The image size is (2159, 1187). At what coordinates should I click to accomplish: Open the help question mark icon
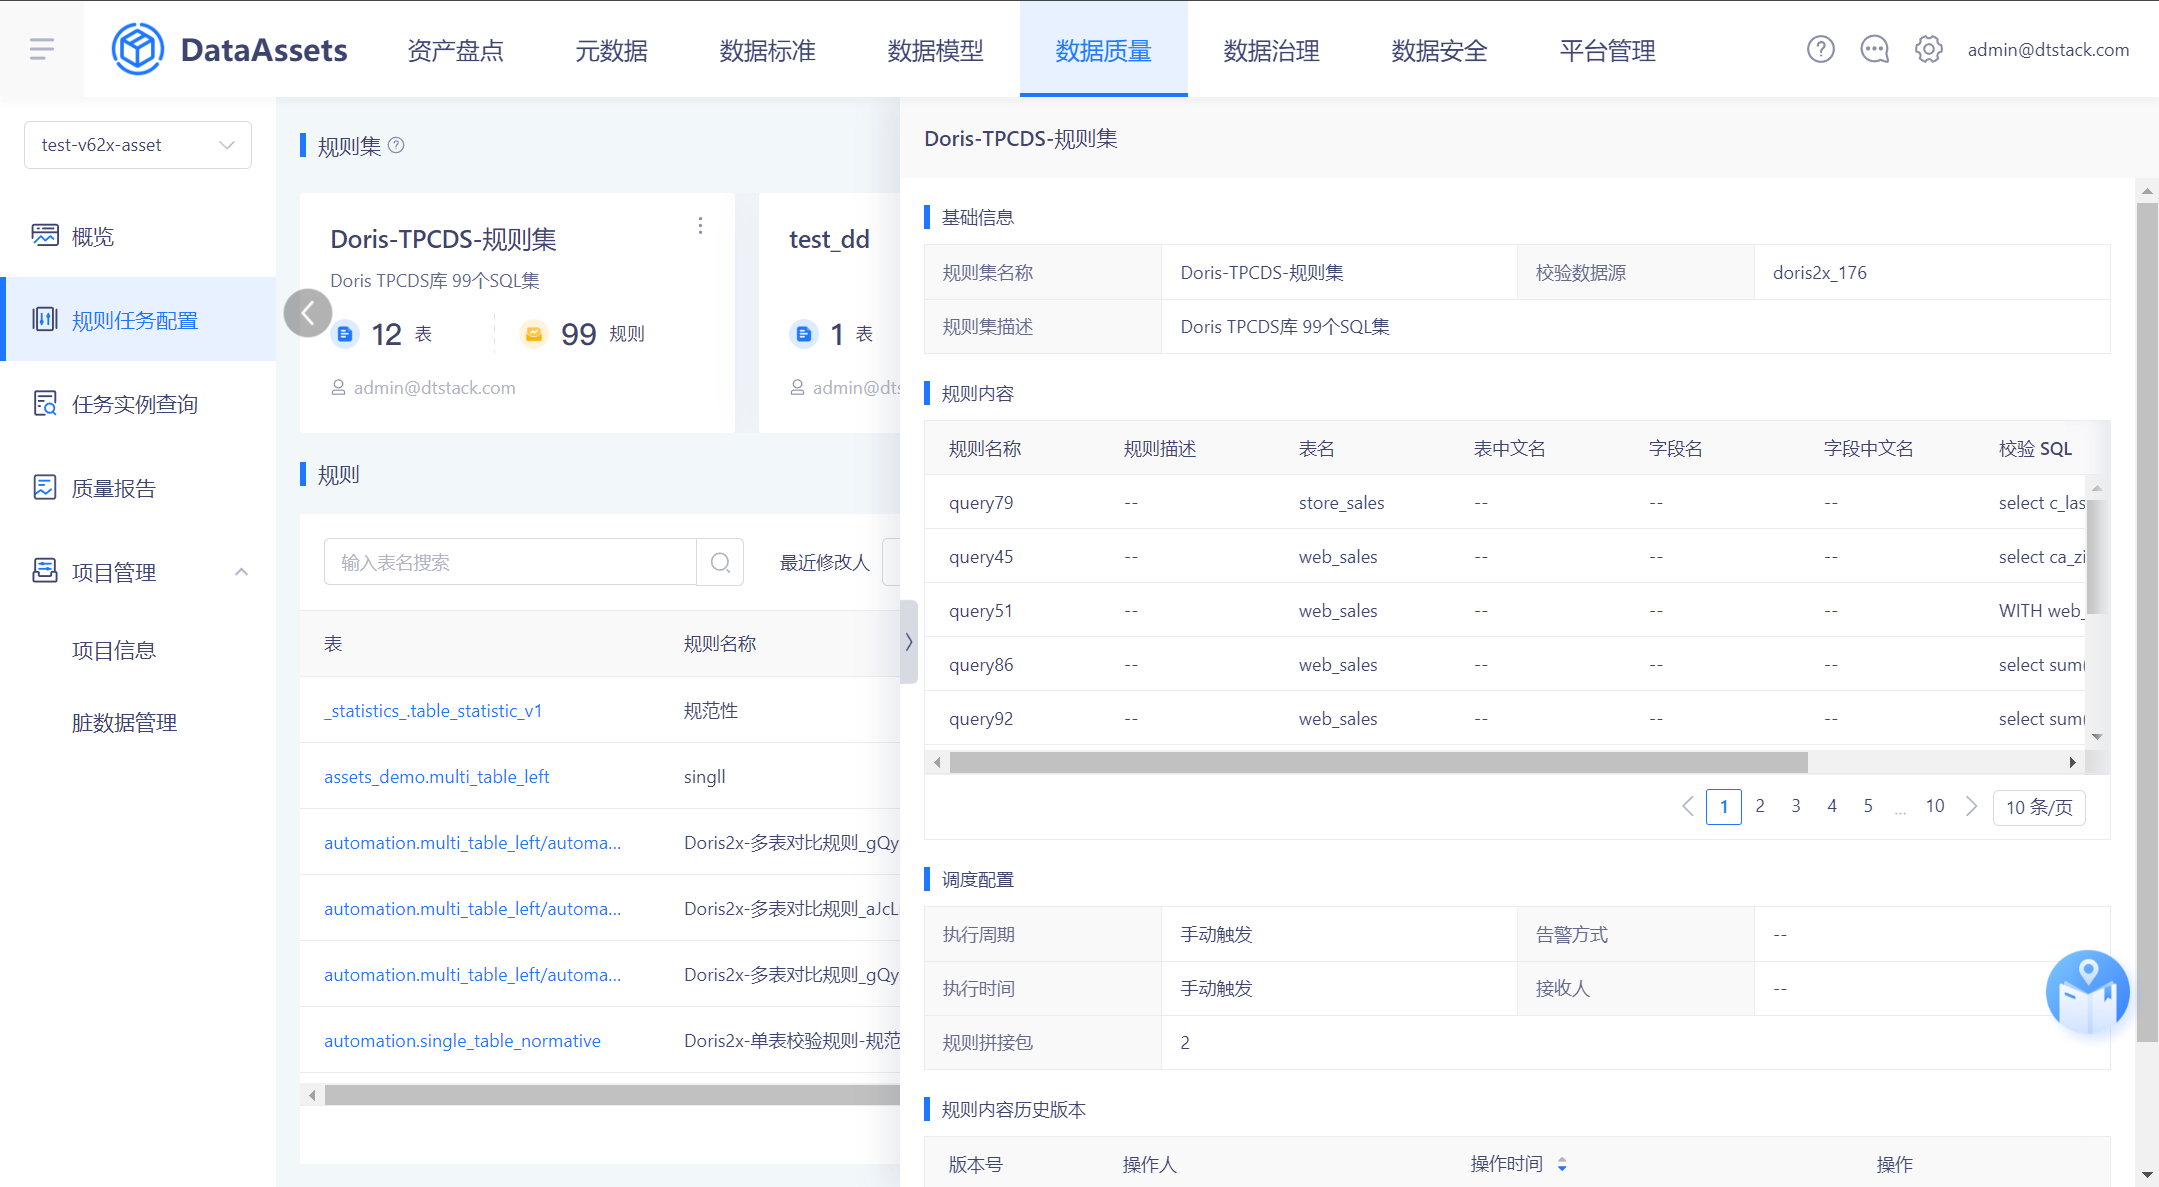pos(1820,49)
